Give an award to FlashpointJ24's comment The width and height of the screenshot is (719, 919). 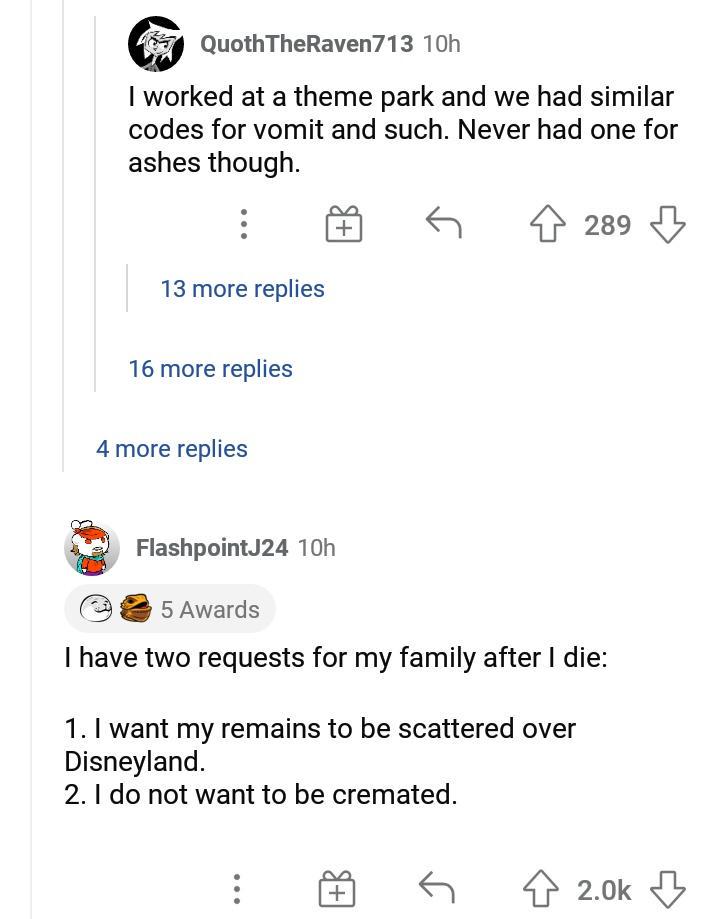tap(337, 886)
